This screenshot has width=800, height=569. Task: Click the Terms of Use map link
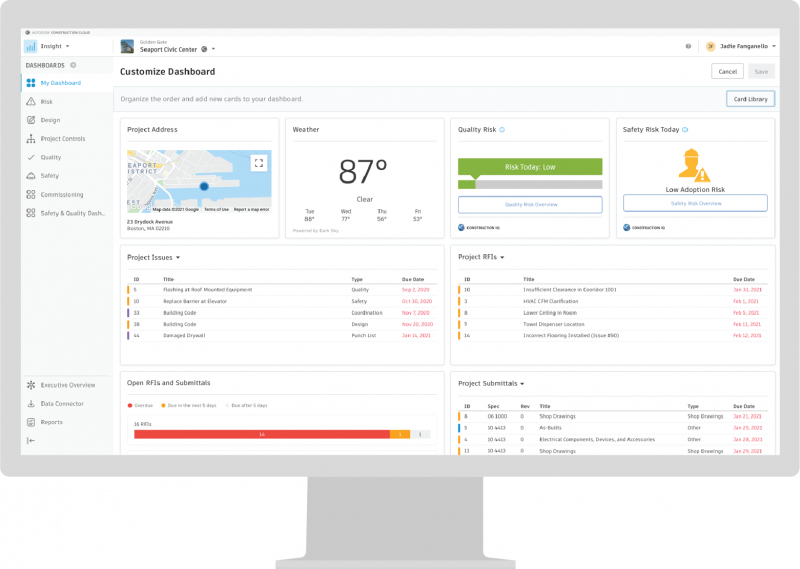pyautogui.click(x=216, y=209)
